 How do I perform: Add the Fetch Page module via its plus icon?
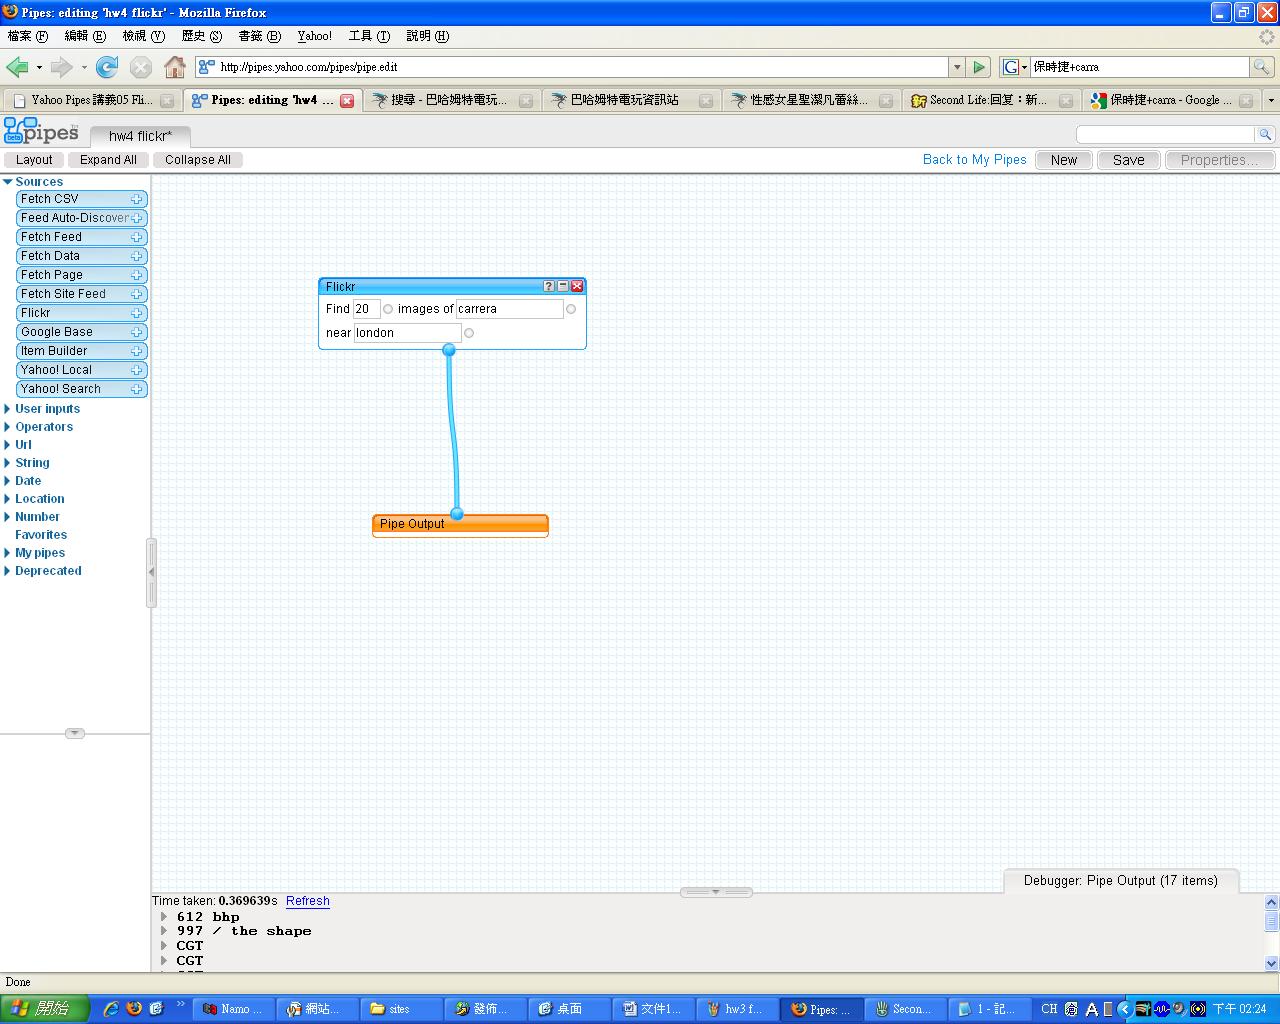(x=137, y=275)
